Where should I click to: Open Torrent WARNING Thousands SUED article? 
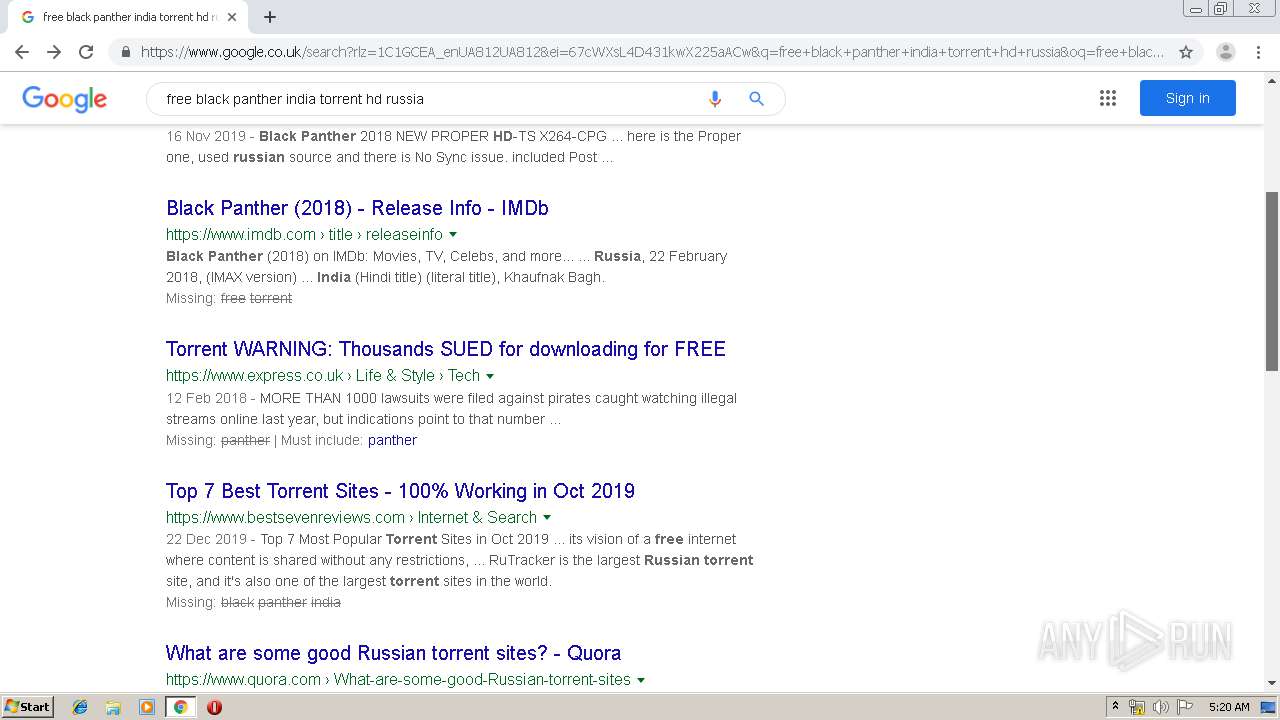pos(446,349)
